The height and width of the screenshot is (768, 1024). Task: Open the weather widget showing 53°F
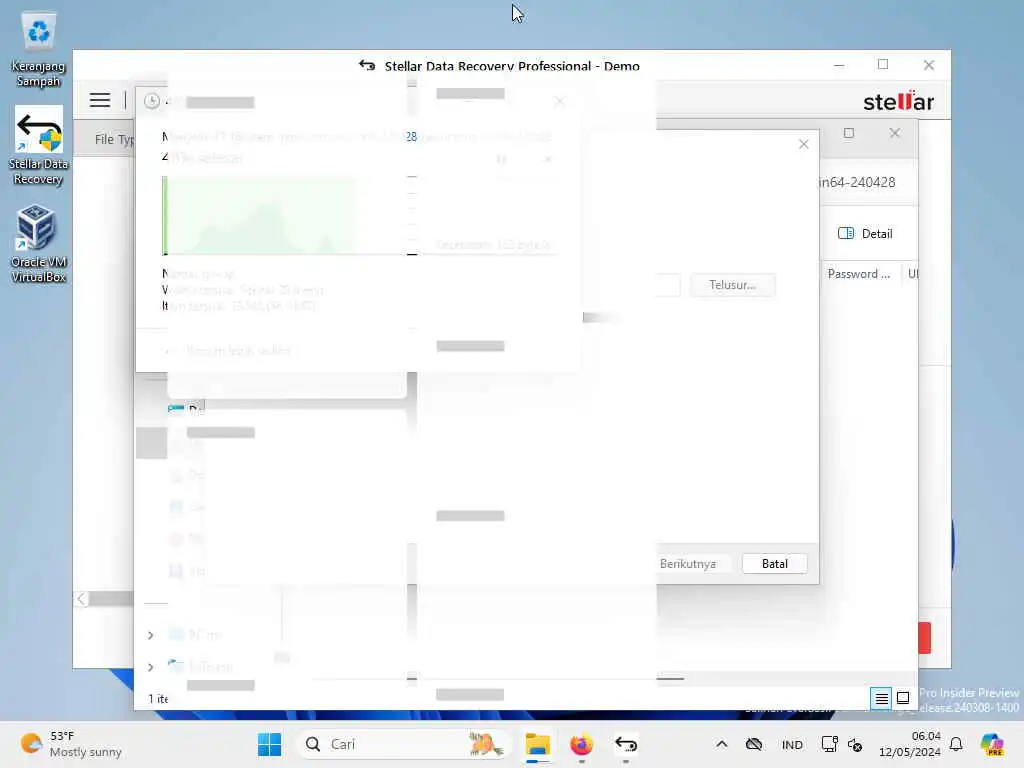click(71, 744)
